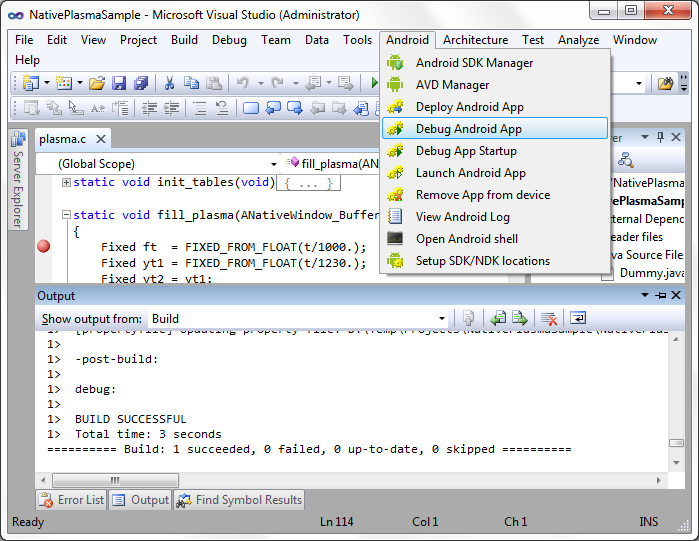Select Debug App Startup entry
The height and width of the screenshot is (541, 699).
click(495, 151)
